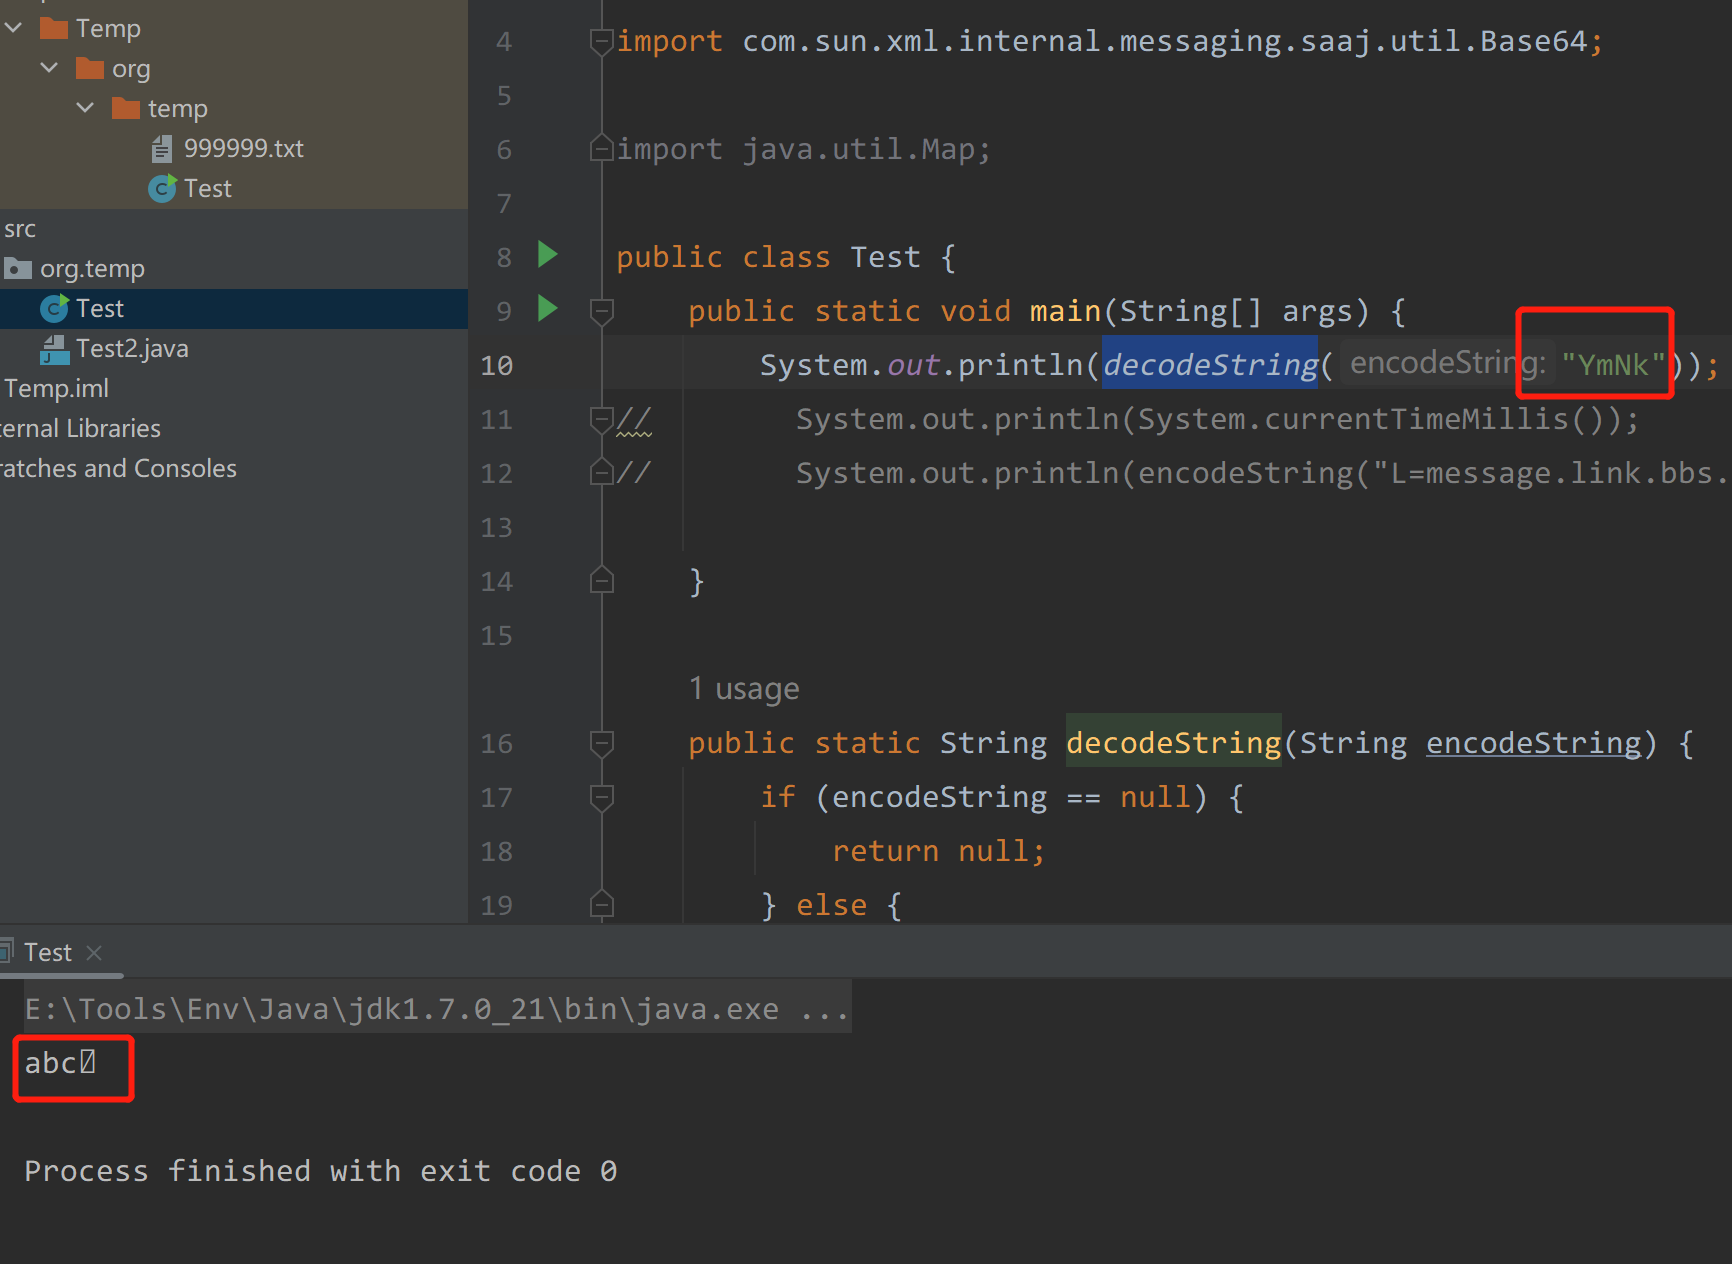Close the Test run tab
Image resolution: width=1732 pixels, height=1264 pixels.
coord(94,953)
